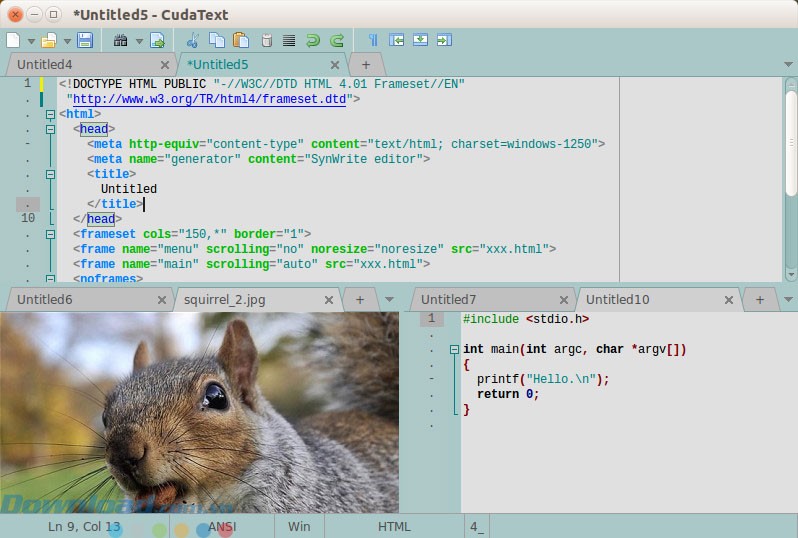Click the Undo green arrow icon
This screenshot has width=798, height=538.
tap(313, 41)
